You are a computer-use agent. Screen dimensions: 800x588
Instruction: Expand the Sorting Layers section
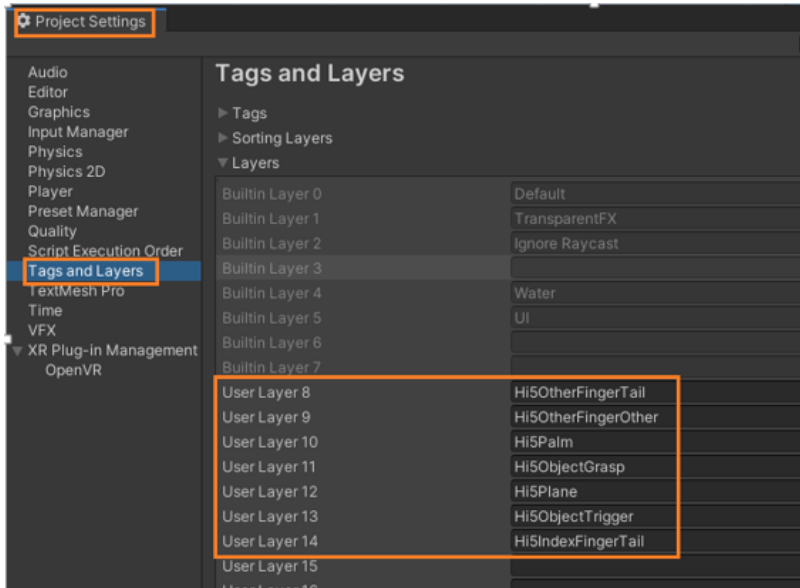click(x=223, y=138)
